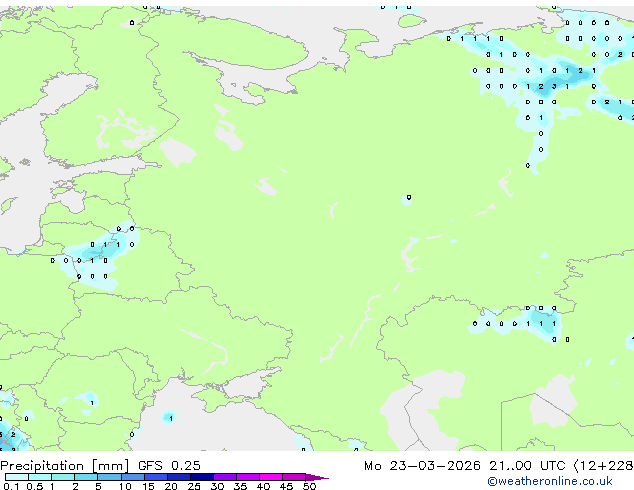Click the '0.1' legend scale label

pos(11,486)
